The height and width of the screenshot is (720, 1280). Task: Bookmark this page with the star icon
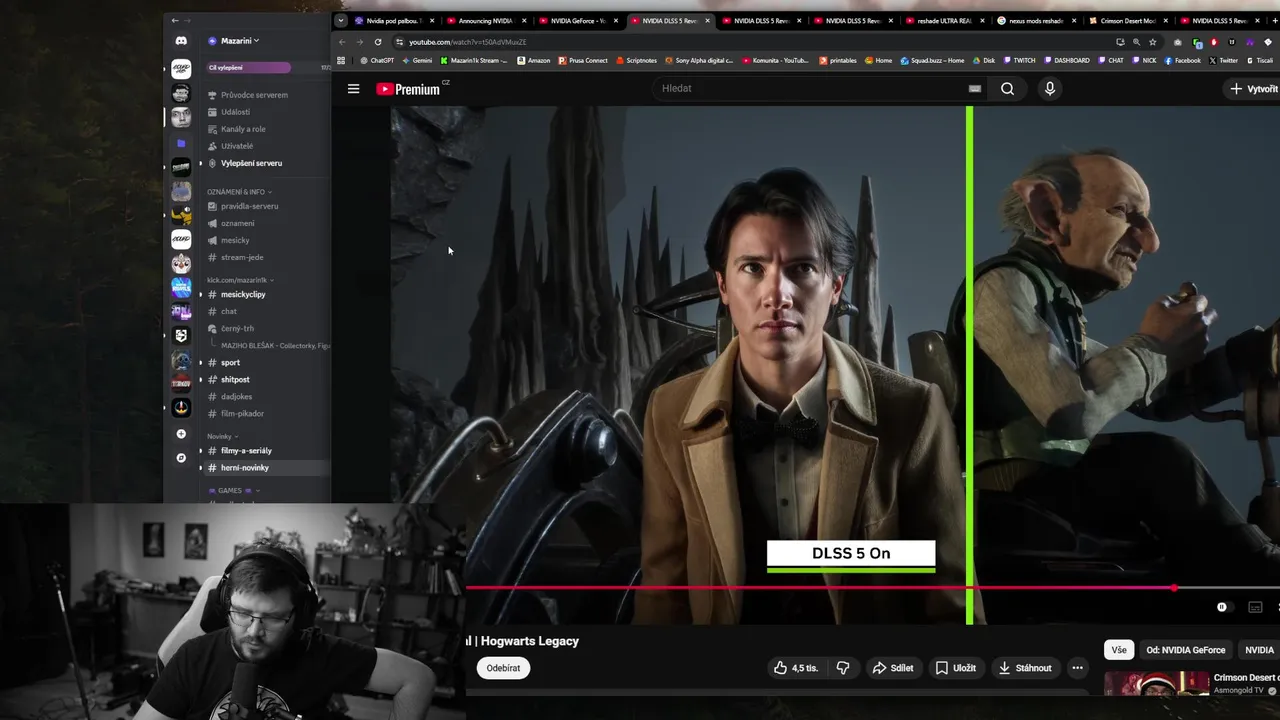(x=1153, y=42)
